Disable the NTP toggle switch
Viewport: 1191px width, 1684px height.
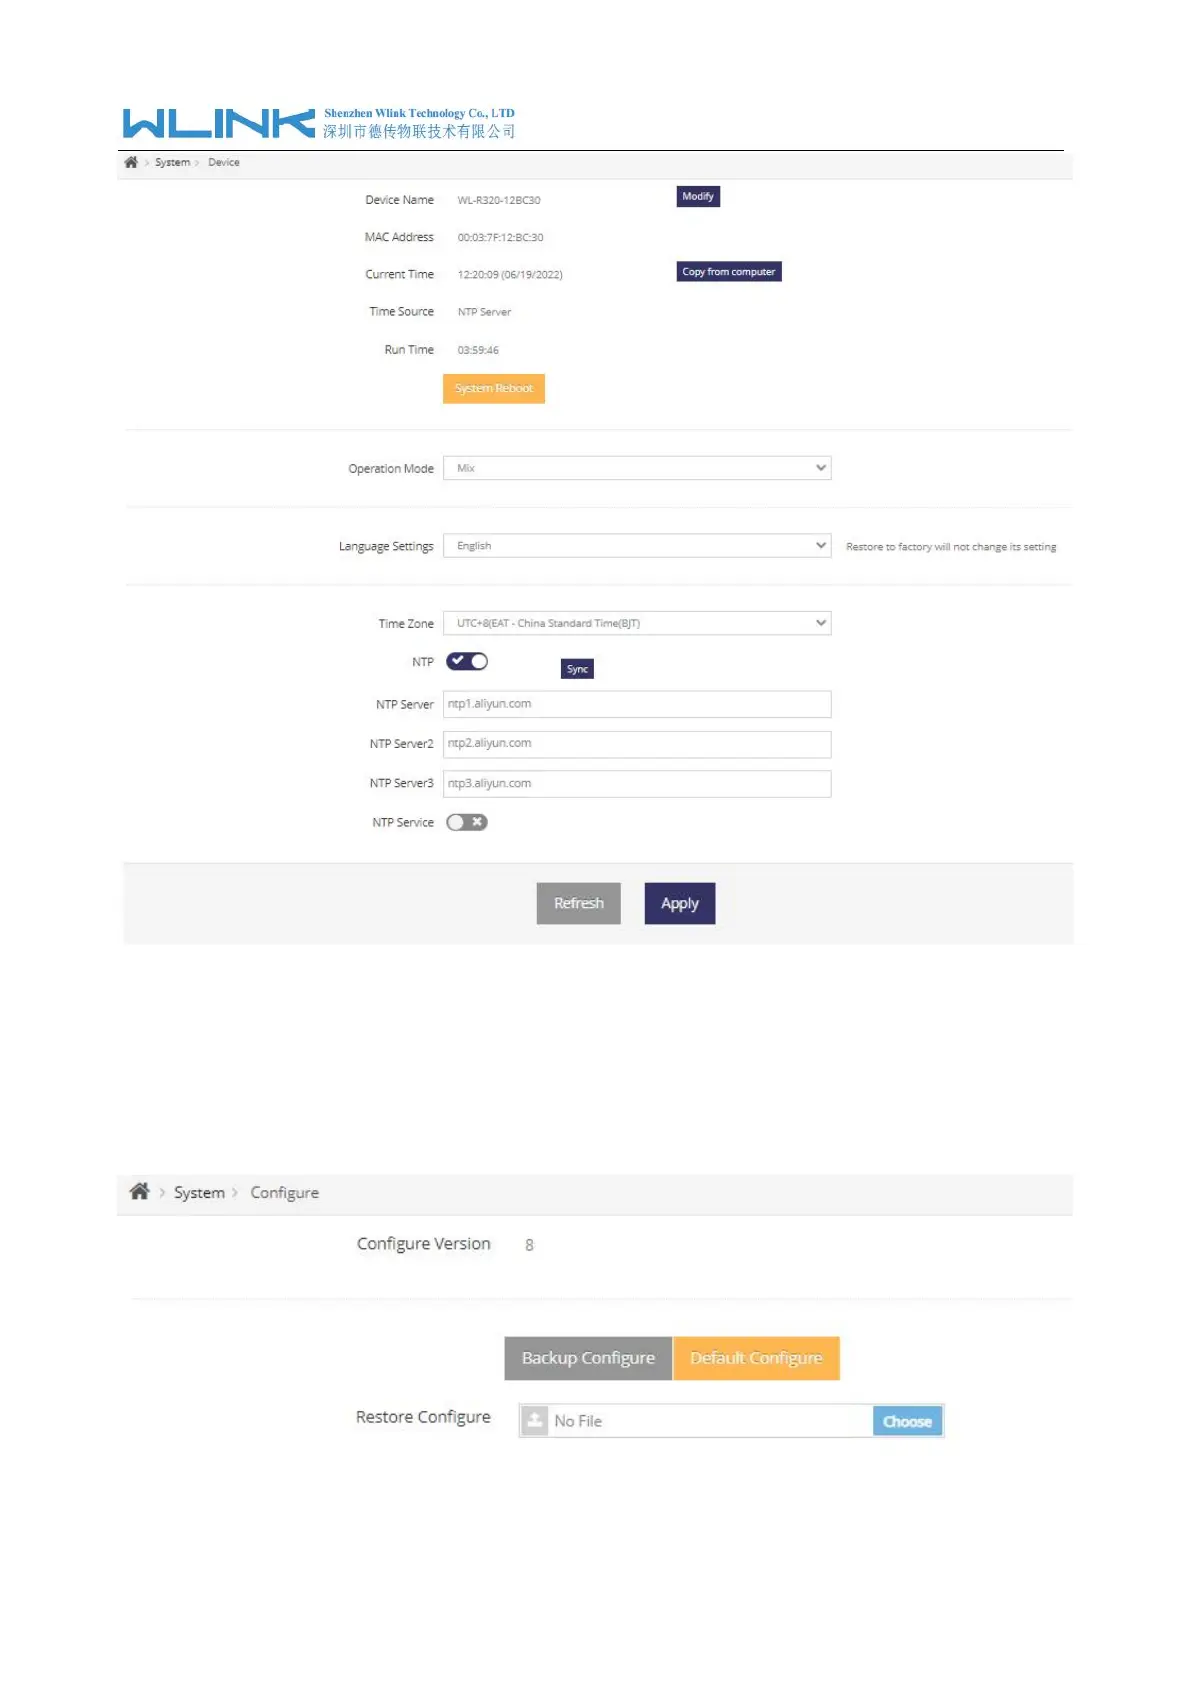[x=467, y=661]
